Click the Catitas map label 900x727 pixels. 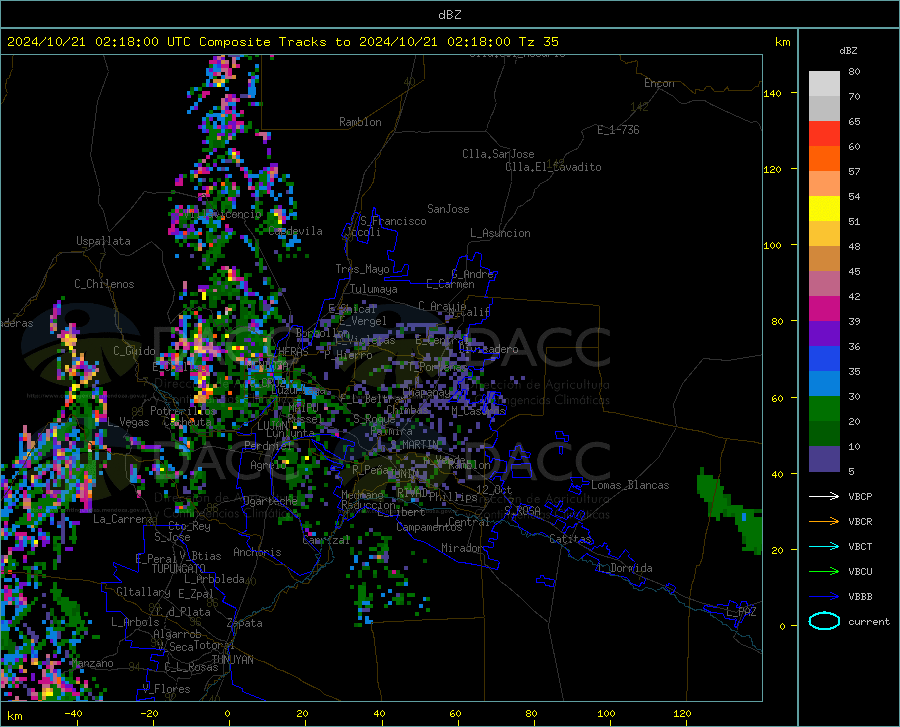(x=570, y=539)
